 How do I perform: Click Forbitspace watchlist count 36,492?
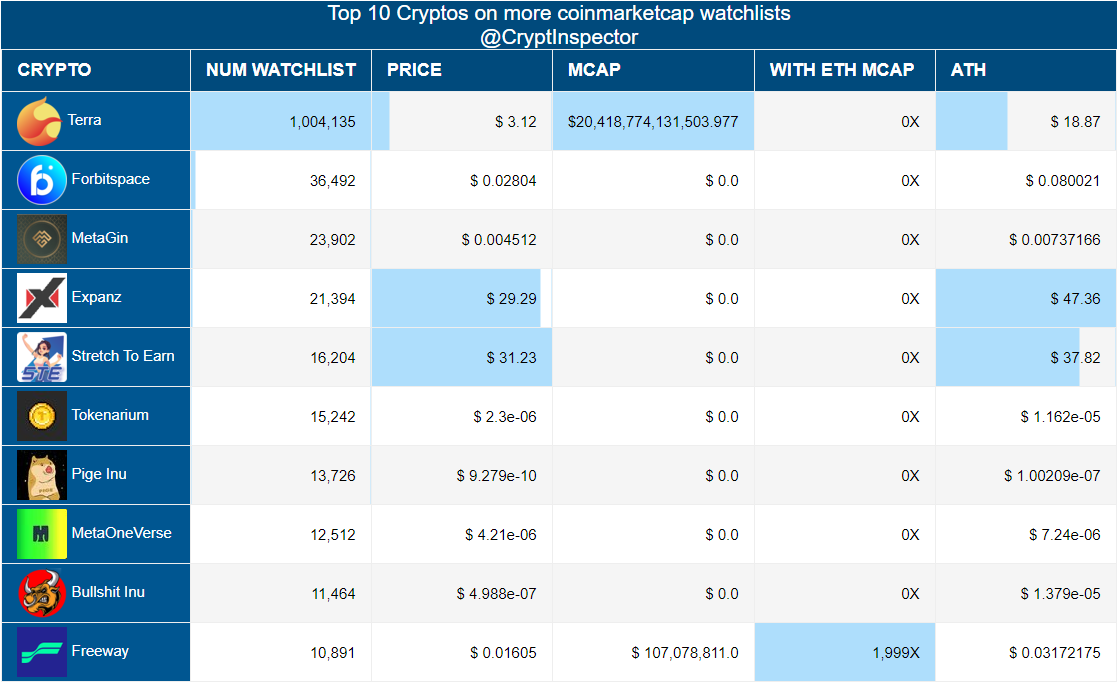[x=332, y=181]
